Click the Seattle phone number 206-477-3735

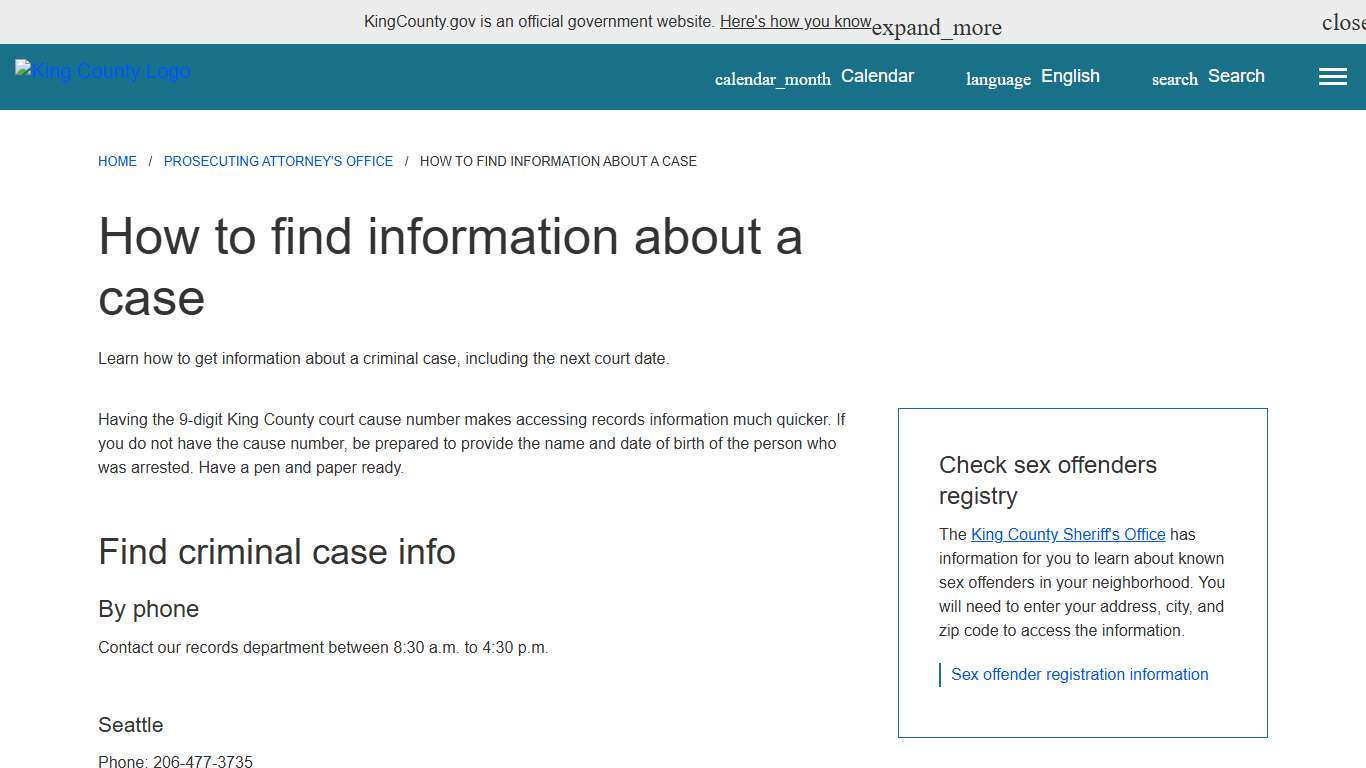(x=203, y=761)
